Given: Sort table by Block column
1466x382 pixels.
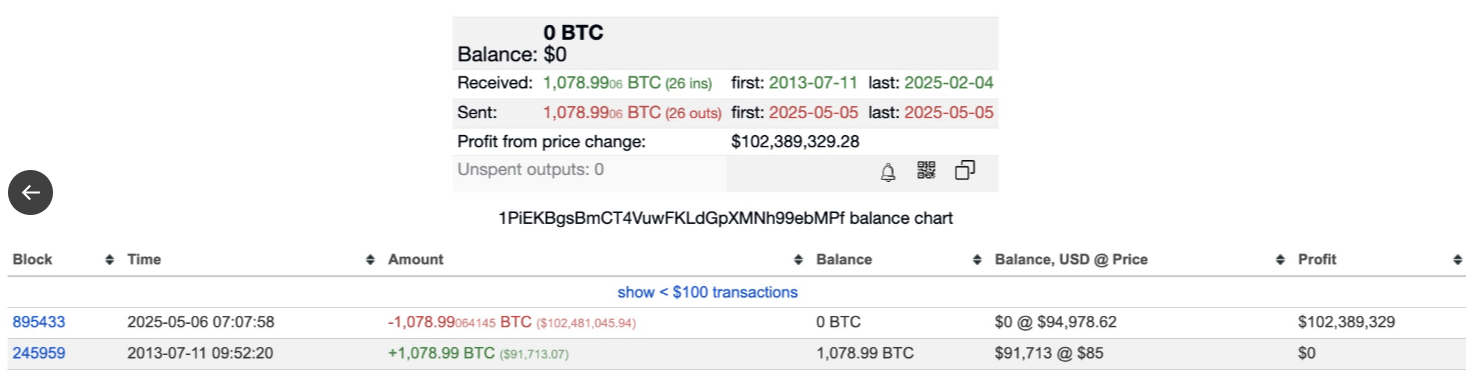Looking at the screenshot, I should coord(33,259).
